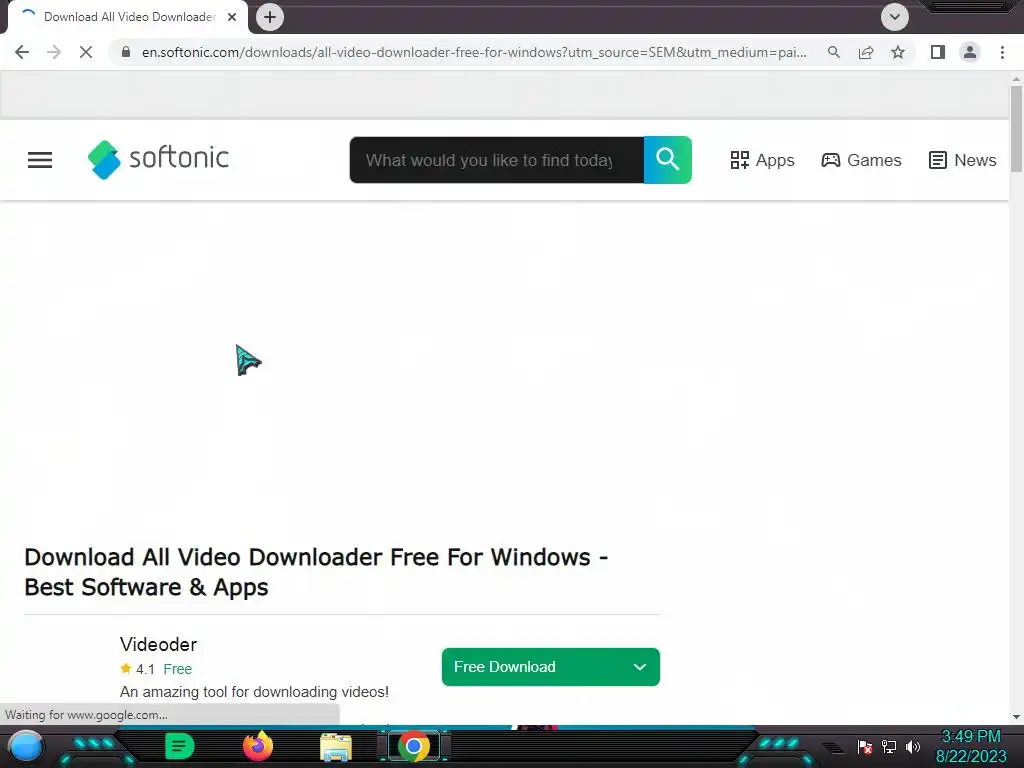This screenshot has width=1024, height=768.
Task: Click the Videoder 4.1 star rating
Action: coord(137,669)
